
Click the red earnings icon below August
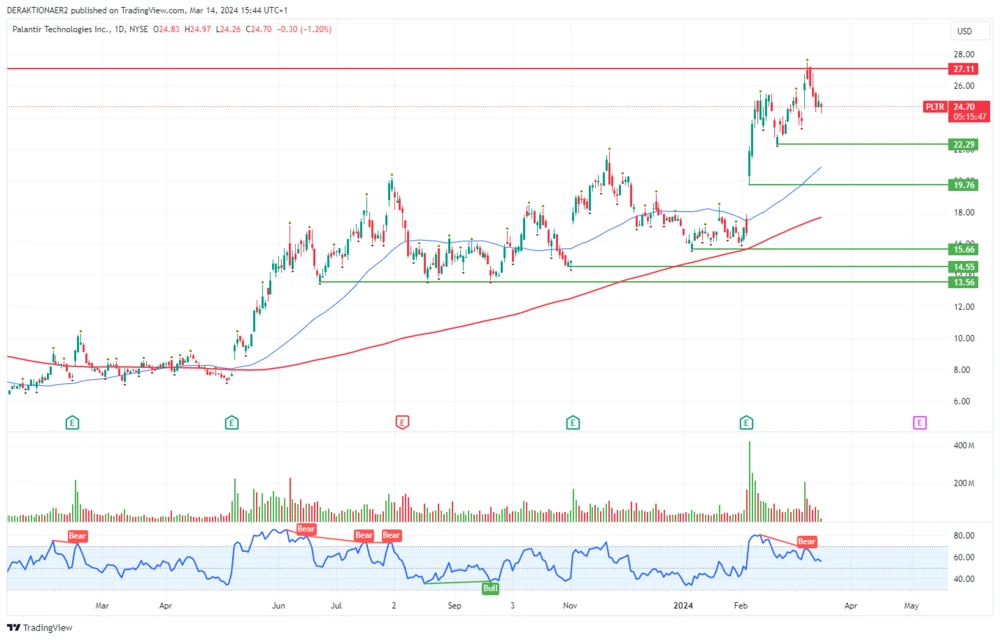401,422
